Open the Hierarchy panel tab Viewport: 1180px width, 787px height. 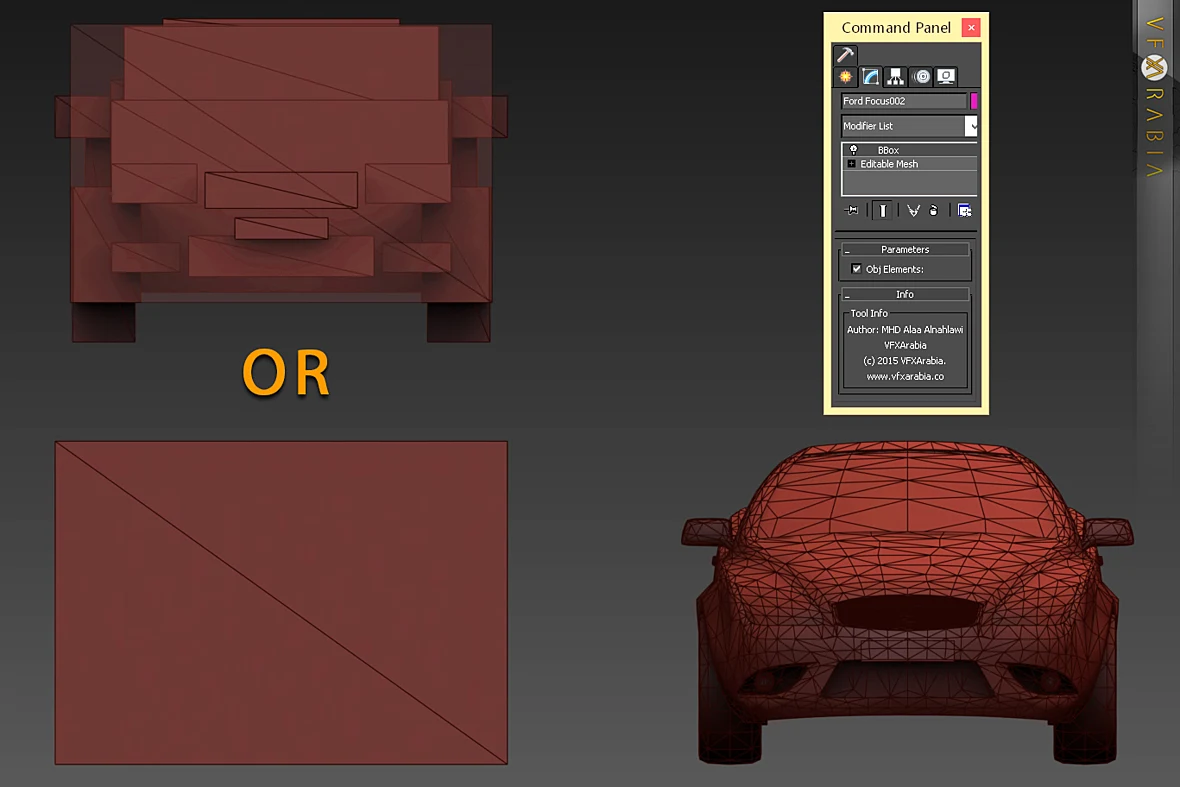(x=896, y=76)
